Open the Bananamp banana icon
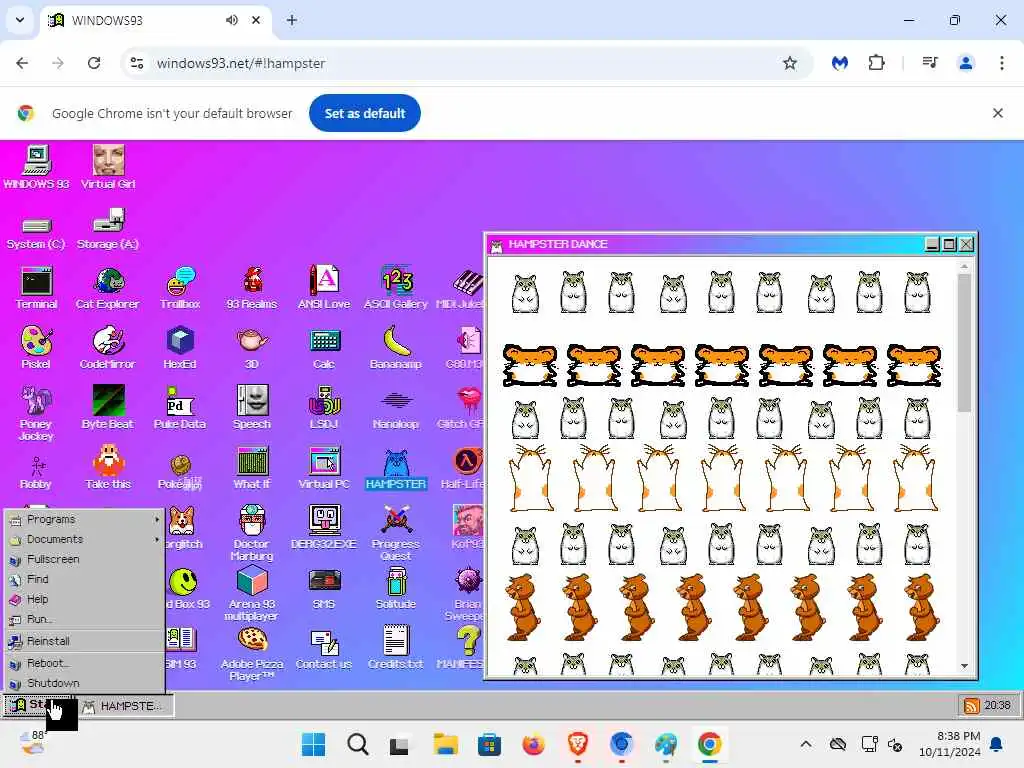Viewport: 1024px width, 768px height. coord(396,347)
